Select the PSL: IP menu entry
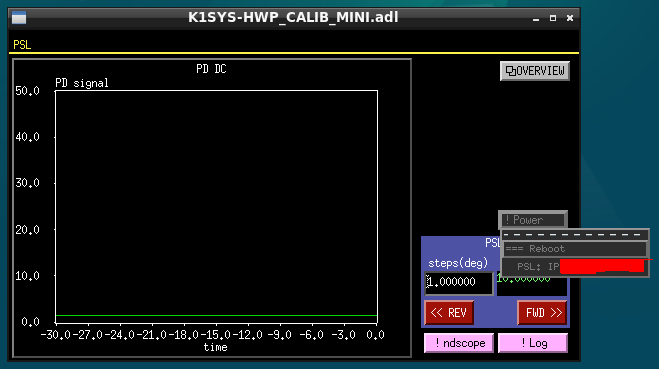Image resolution: width=659 pixels, height=369 pixels. click(x=575, y=267)
